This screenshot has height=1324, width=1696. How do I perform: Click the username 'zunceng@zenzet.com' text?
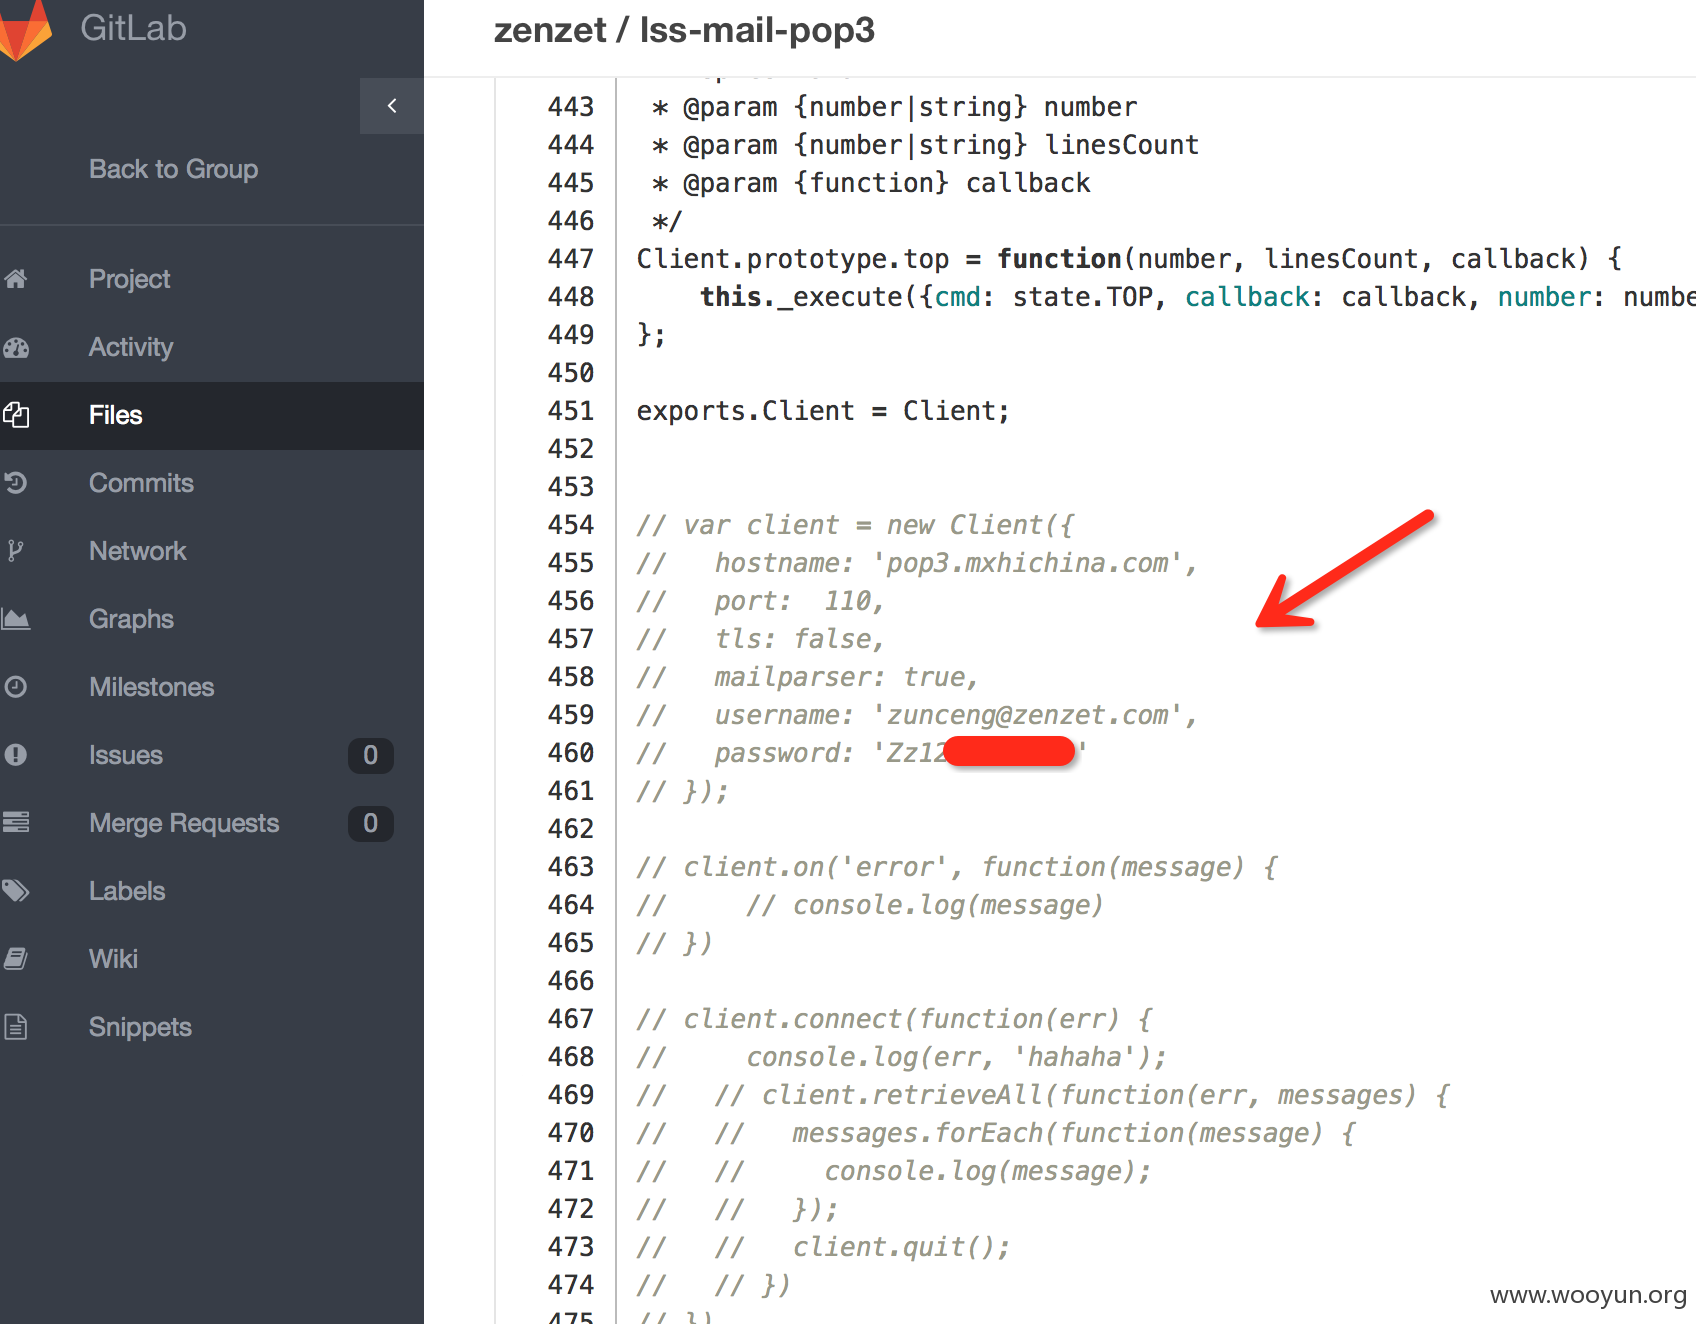coord(1027,715)
